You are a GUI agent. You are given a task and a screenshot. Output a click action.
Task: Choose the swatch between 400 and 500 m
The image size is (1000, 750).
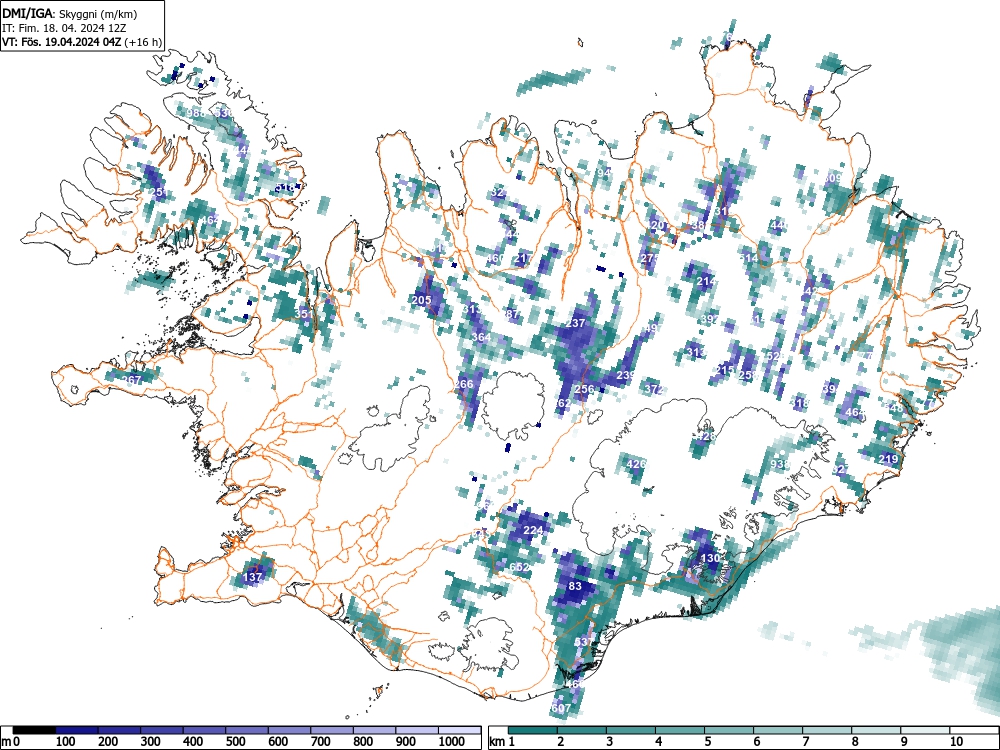[x=204, y=730]
